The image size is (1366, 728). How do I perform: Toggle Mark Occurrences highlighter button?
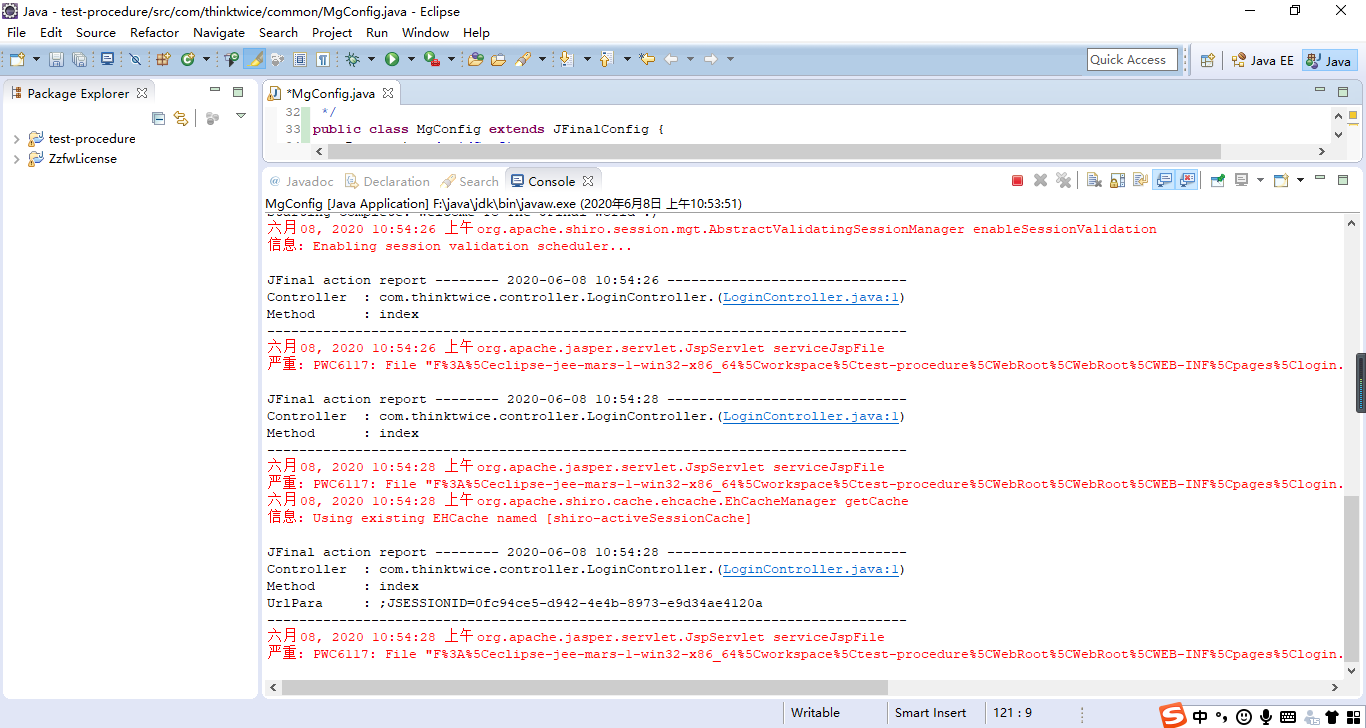click(254, 59)
